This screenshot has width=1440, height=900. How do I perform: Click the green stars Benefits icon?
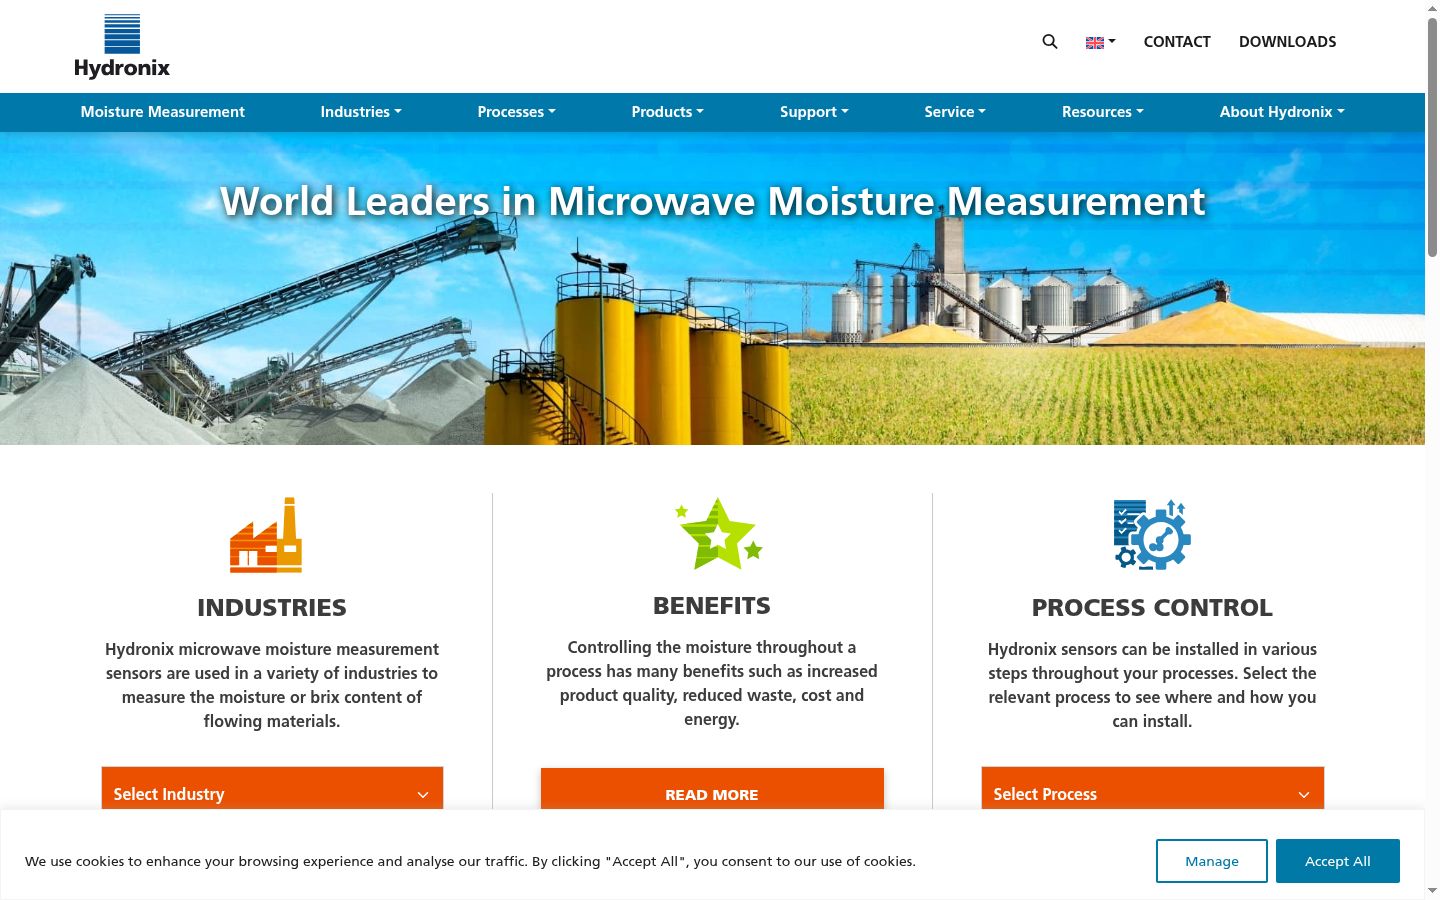pyautogui.click(x=719, y=534)
